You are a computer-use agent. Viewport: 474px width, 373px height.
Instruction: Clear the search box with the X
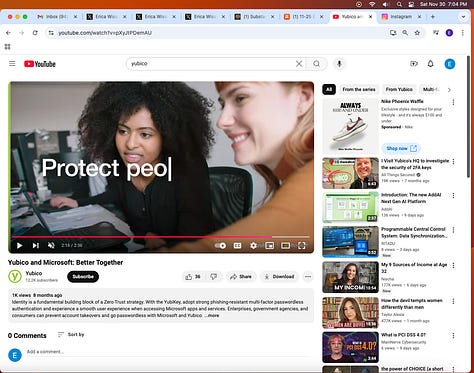[x=299, y=64]
